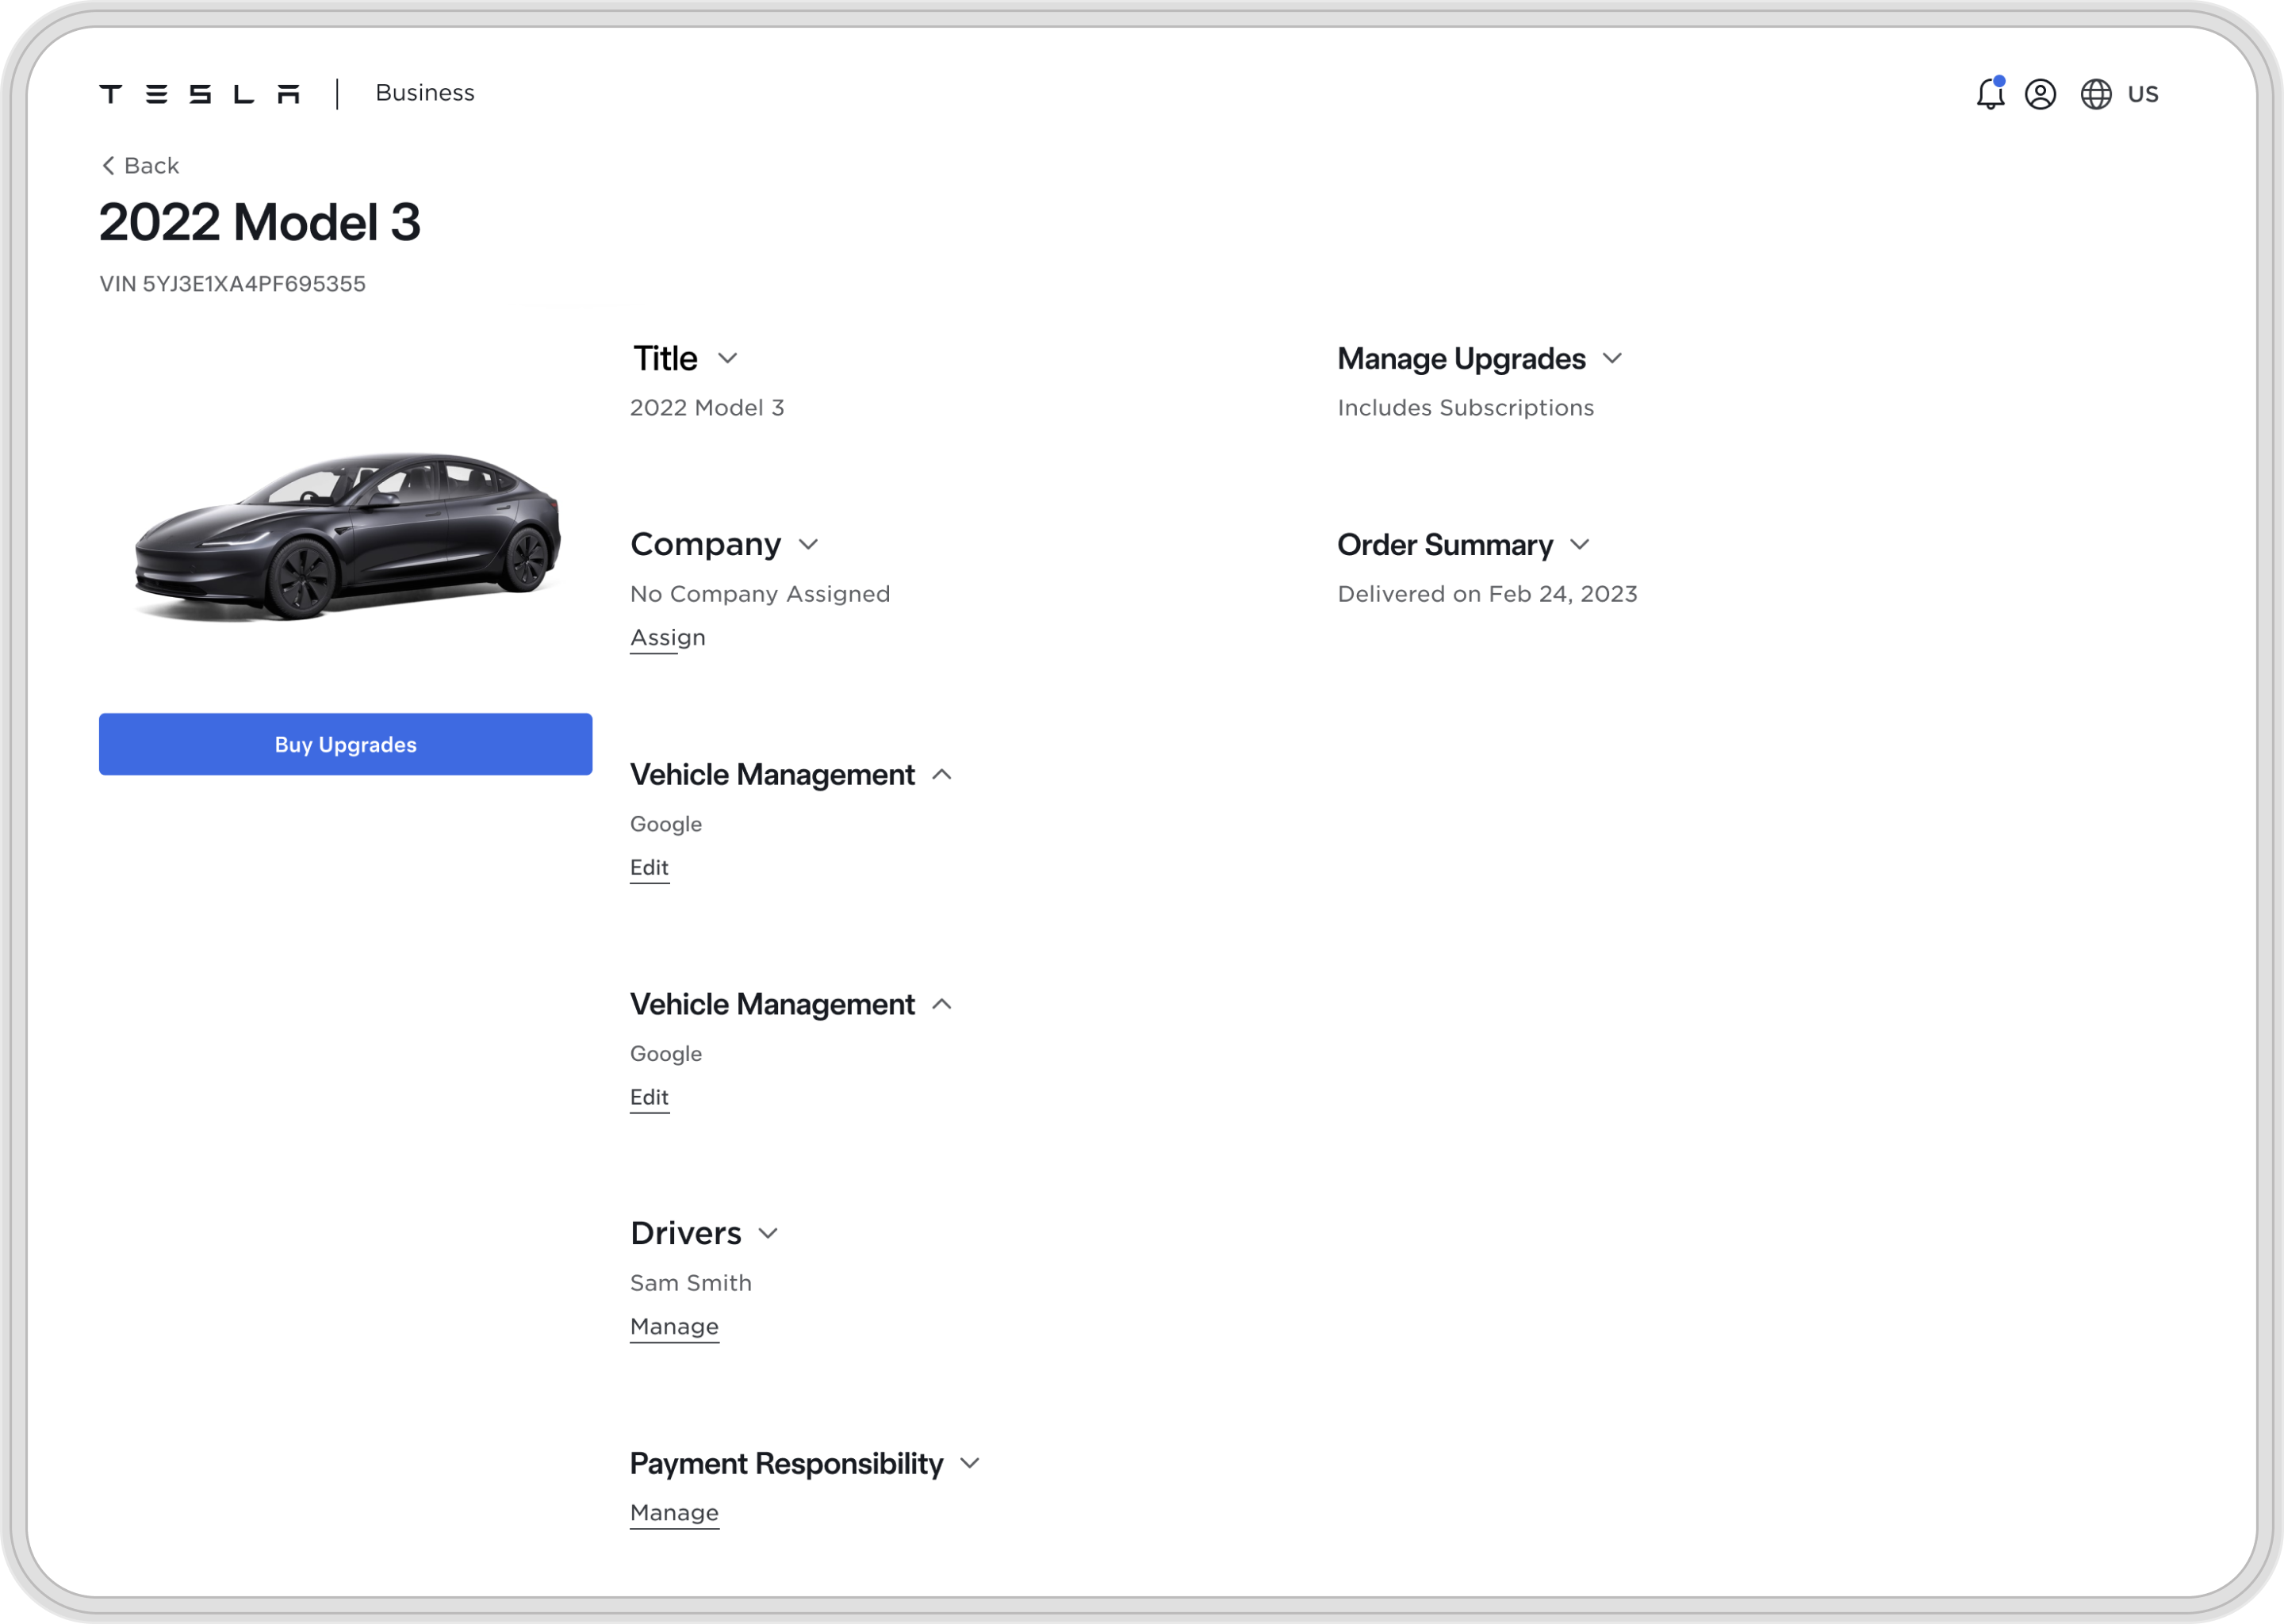Viewport: 2284px width, 1624px height.
Task: Click Manage under Payment Responsibility
Action: pyautogui.click(x=675, y=1513)
